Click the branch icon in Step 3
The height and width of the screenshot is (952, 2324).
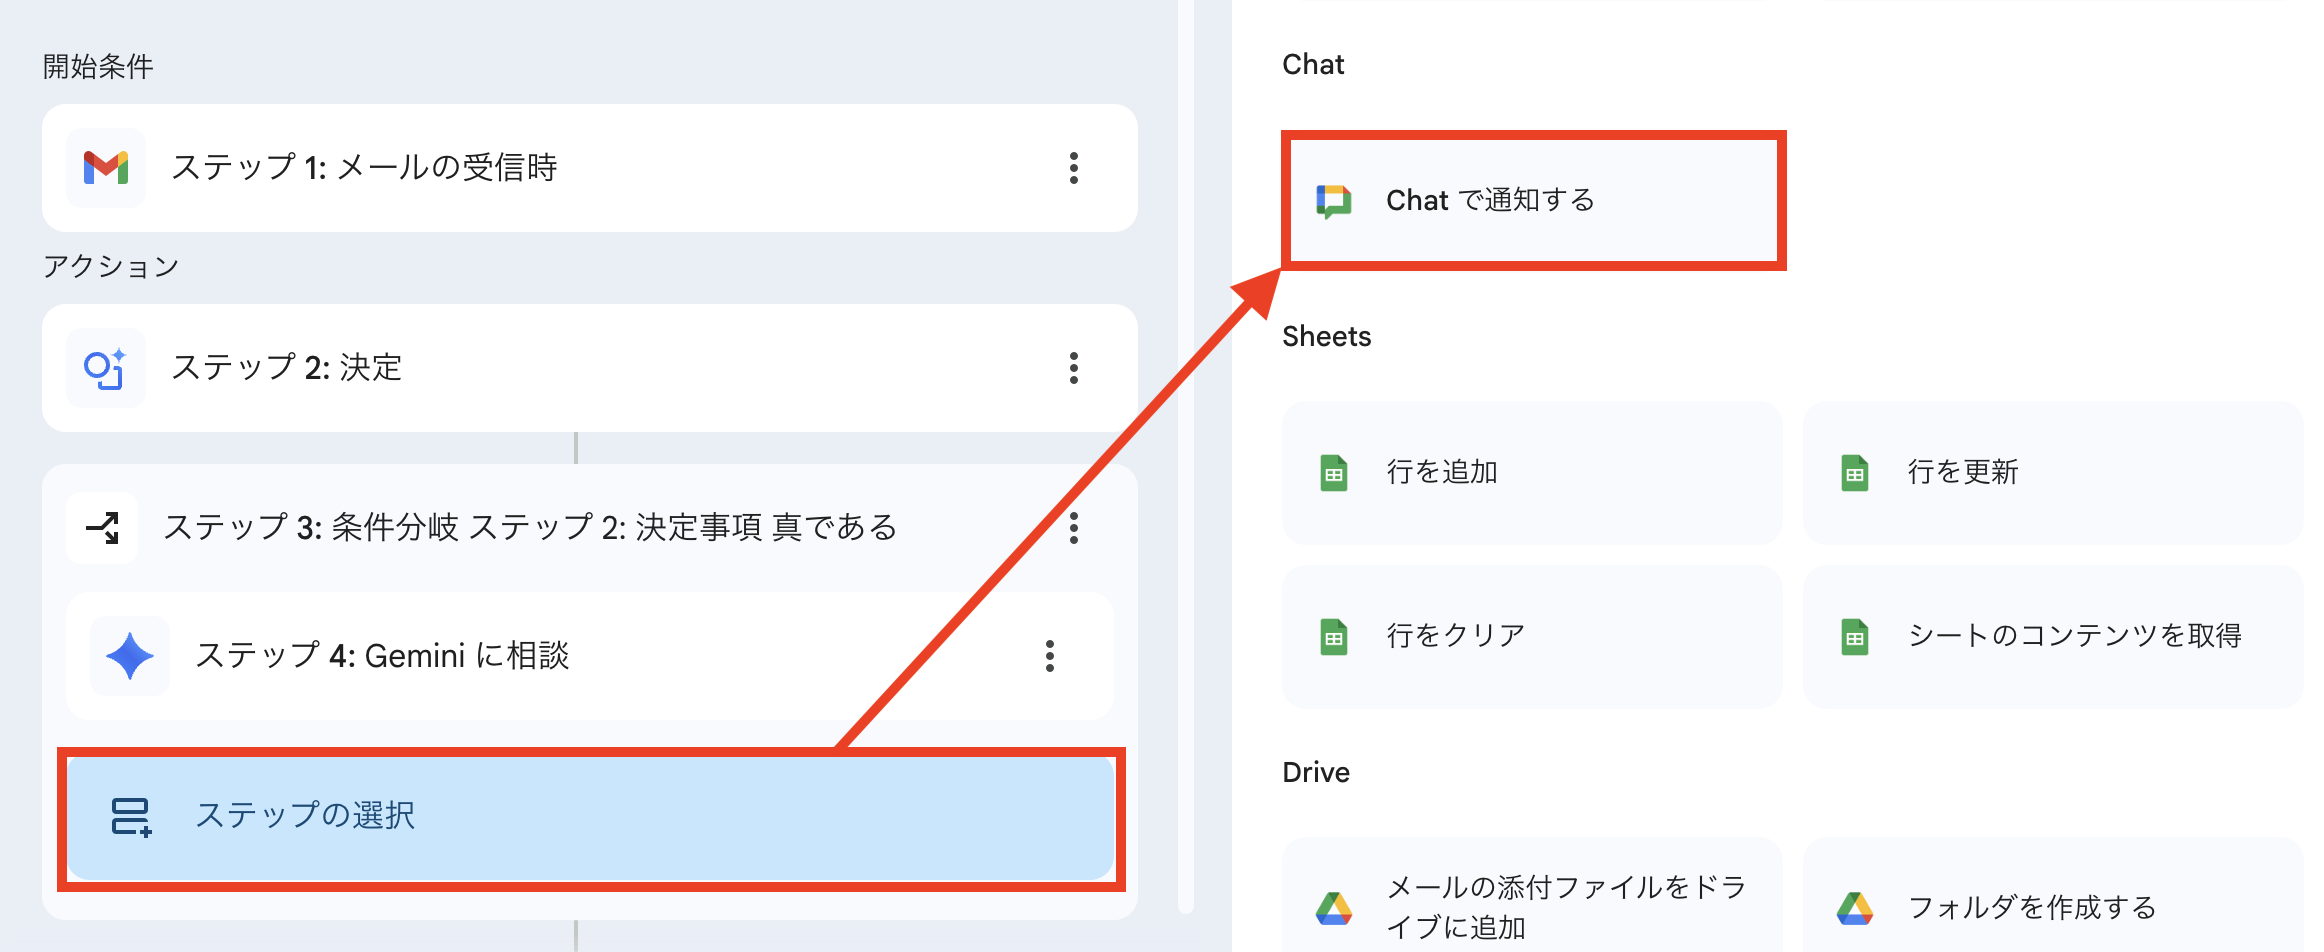[103, 527]
